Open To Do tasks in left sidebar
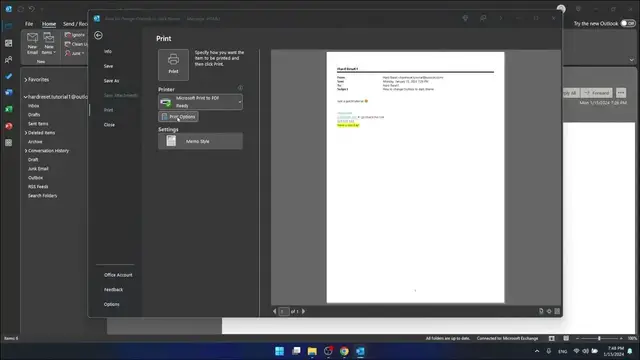640x360 pixels. (x=9, y=76)
